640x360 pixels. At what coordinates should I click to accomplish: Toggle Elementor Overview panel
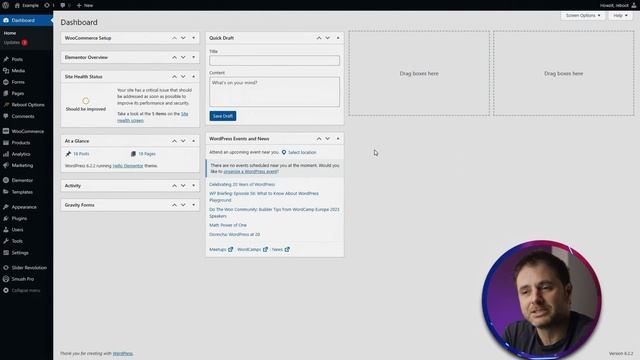click(193, 58)
